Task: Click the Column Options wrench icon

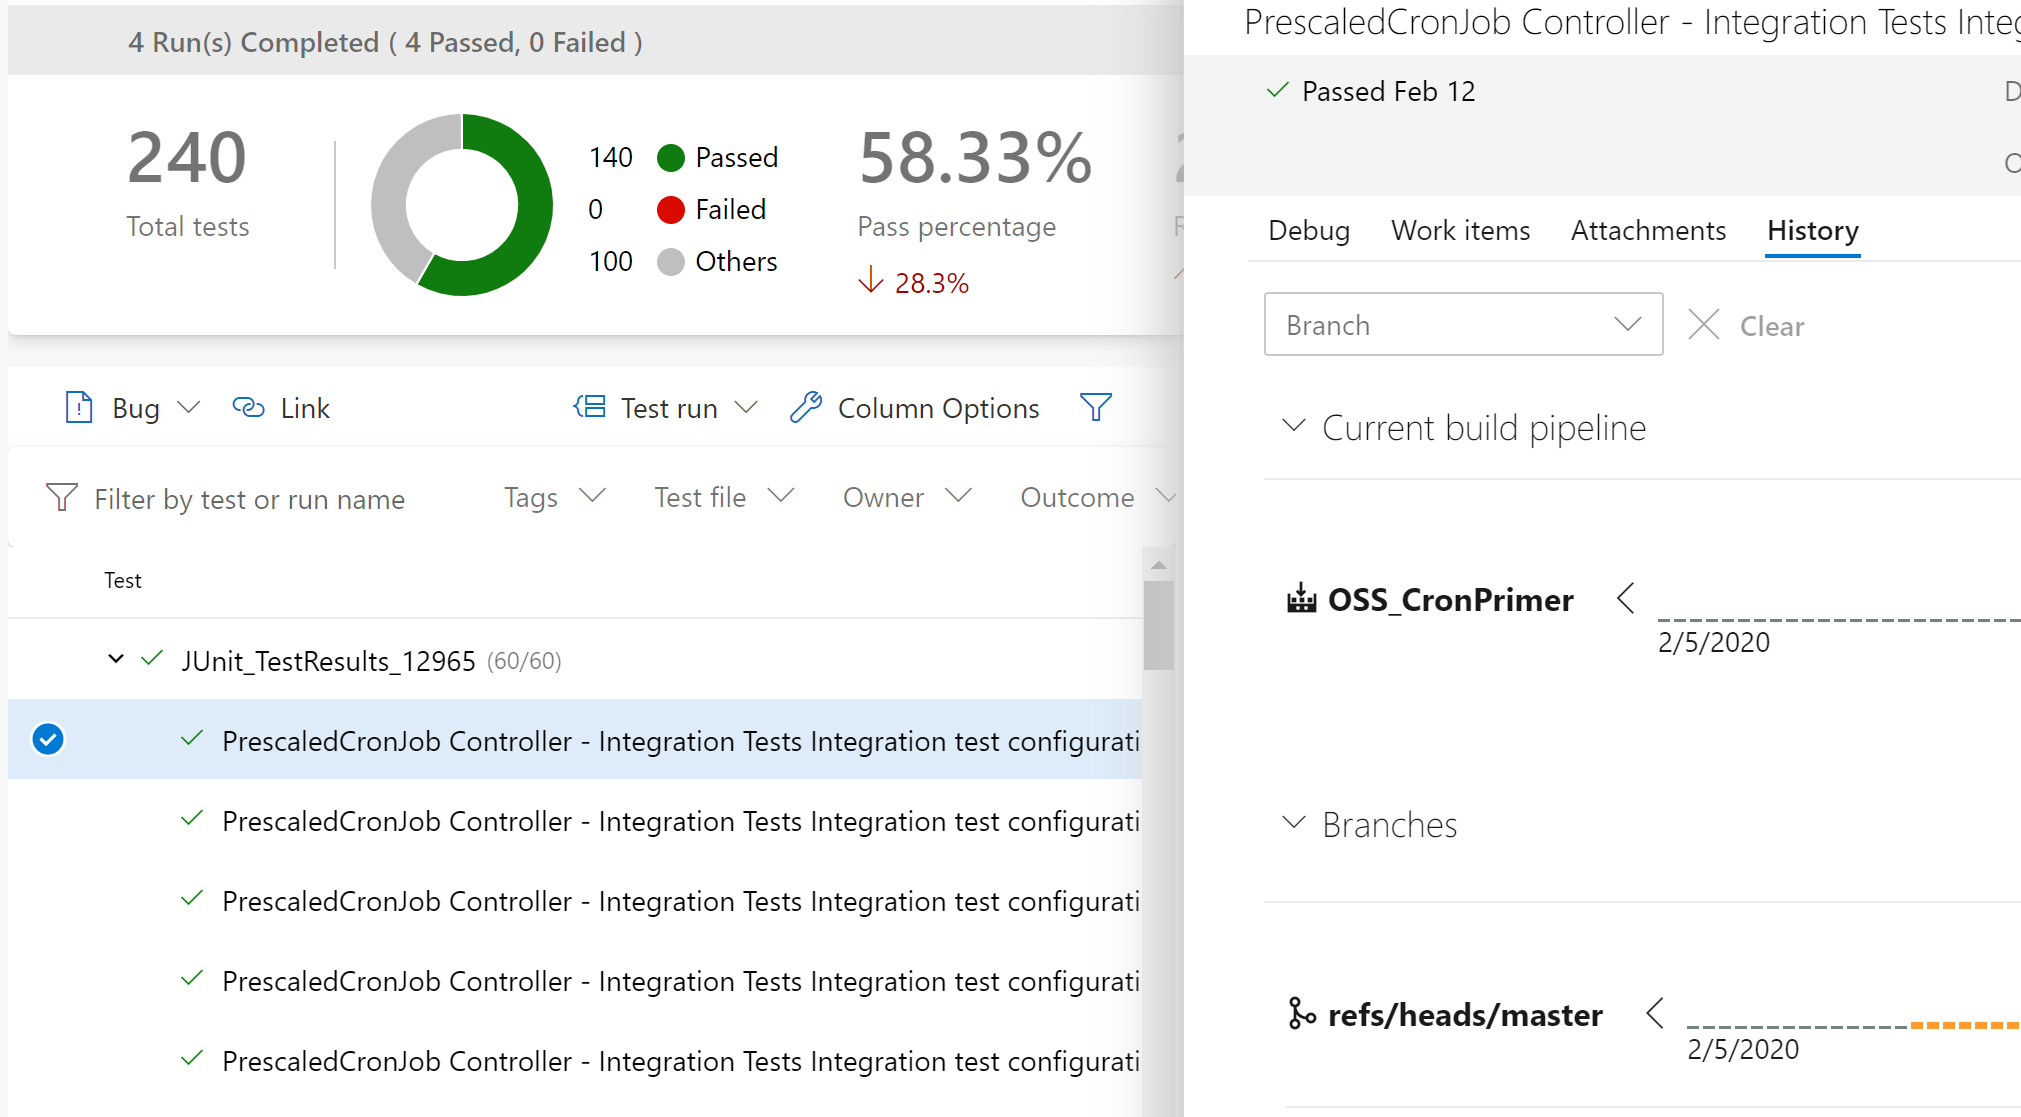Action: (806, 407)
